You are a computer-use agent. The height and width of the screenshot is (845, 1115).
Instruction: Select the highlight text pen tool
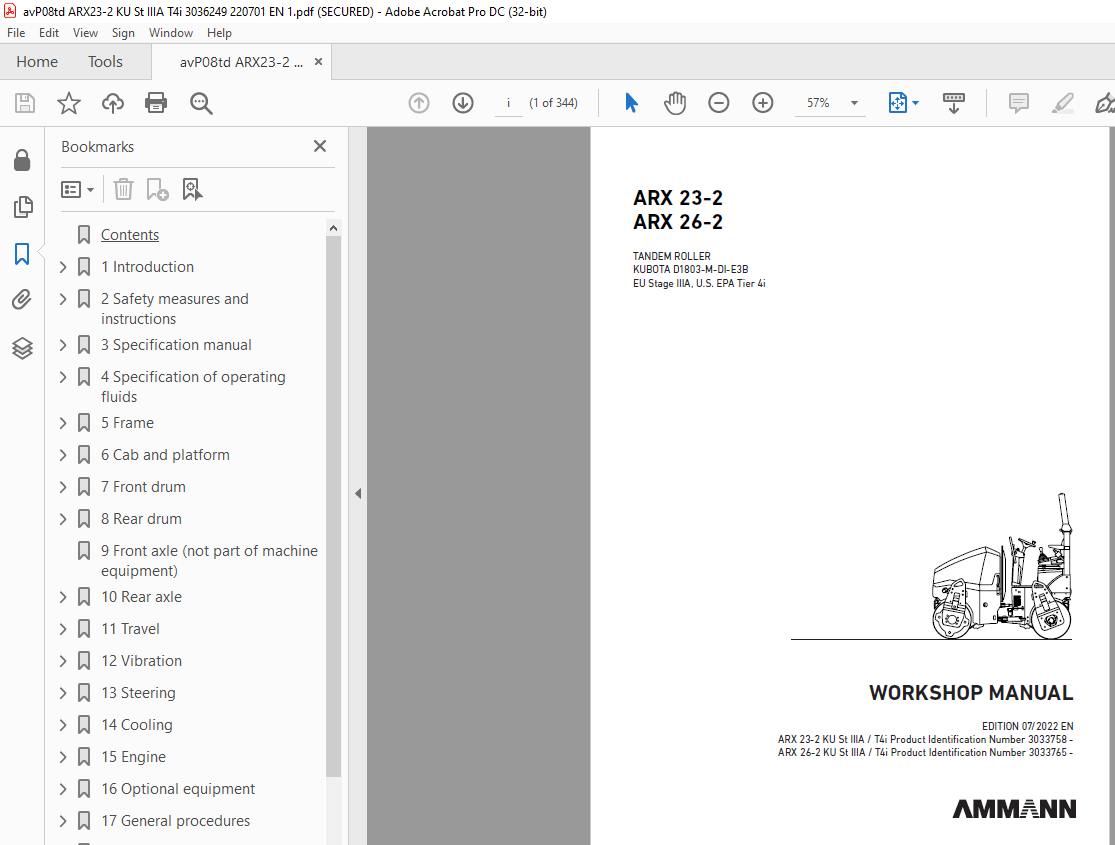point(1062,103)
